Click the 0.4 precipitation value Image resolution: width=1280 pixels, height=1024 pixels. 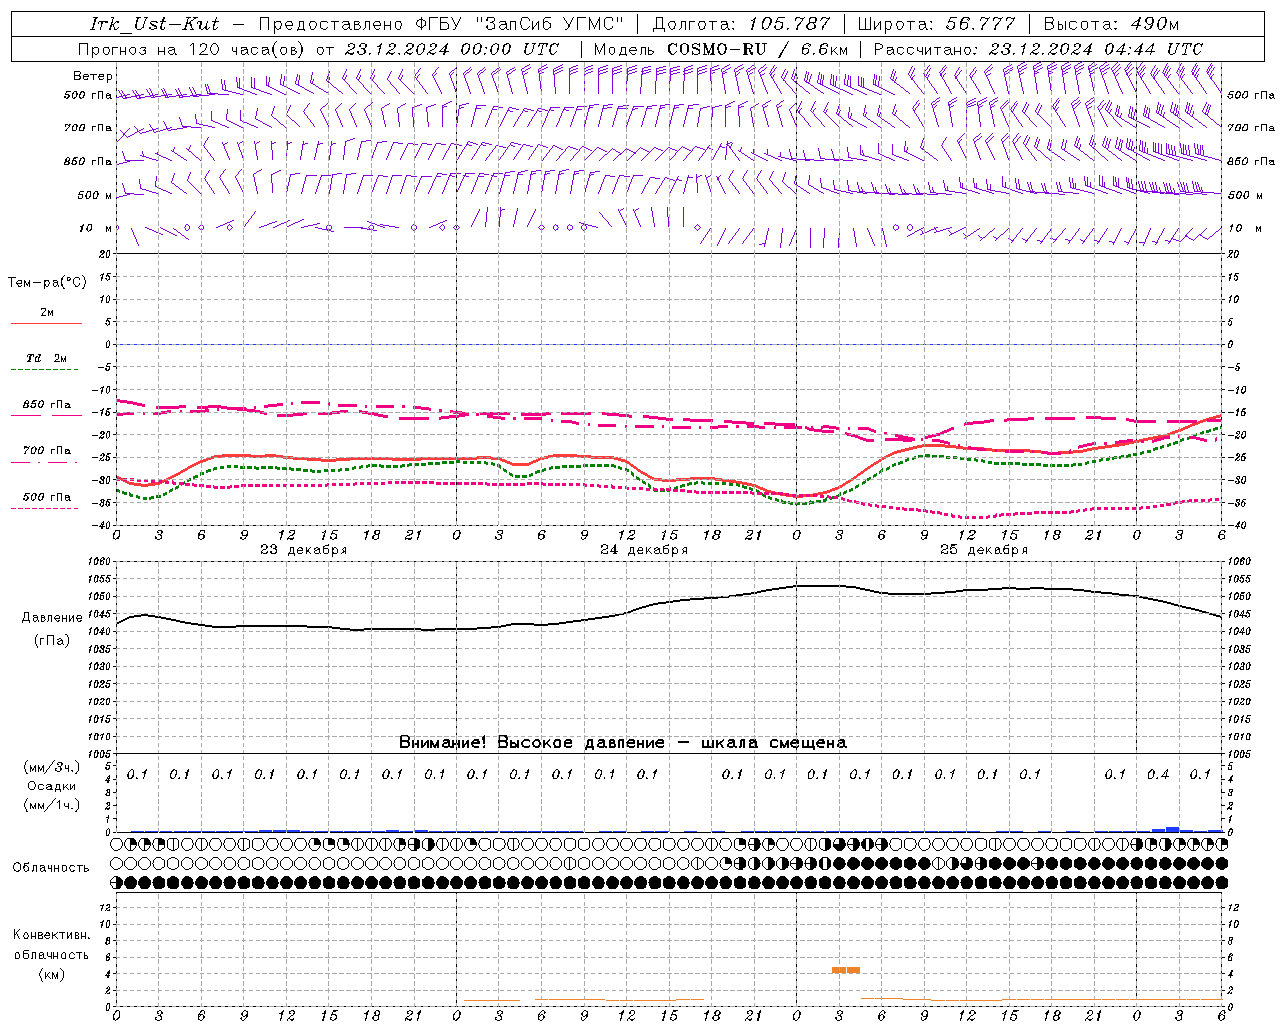[x=1158, y=774]
